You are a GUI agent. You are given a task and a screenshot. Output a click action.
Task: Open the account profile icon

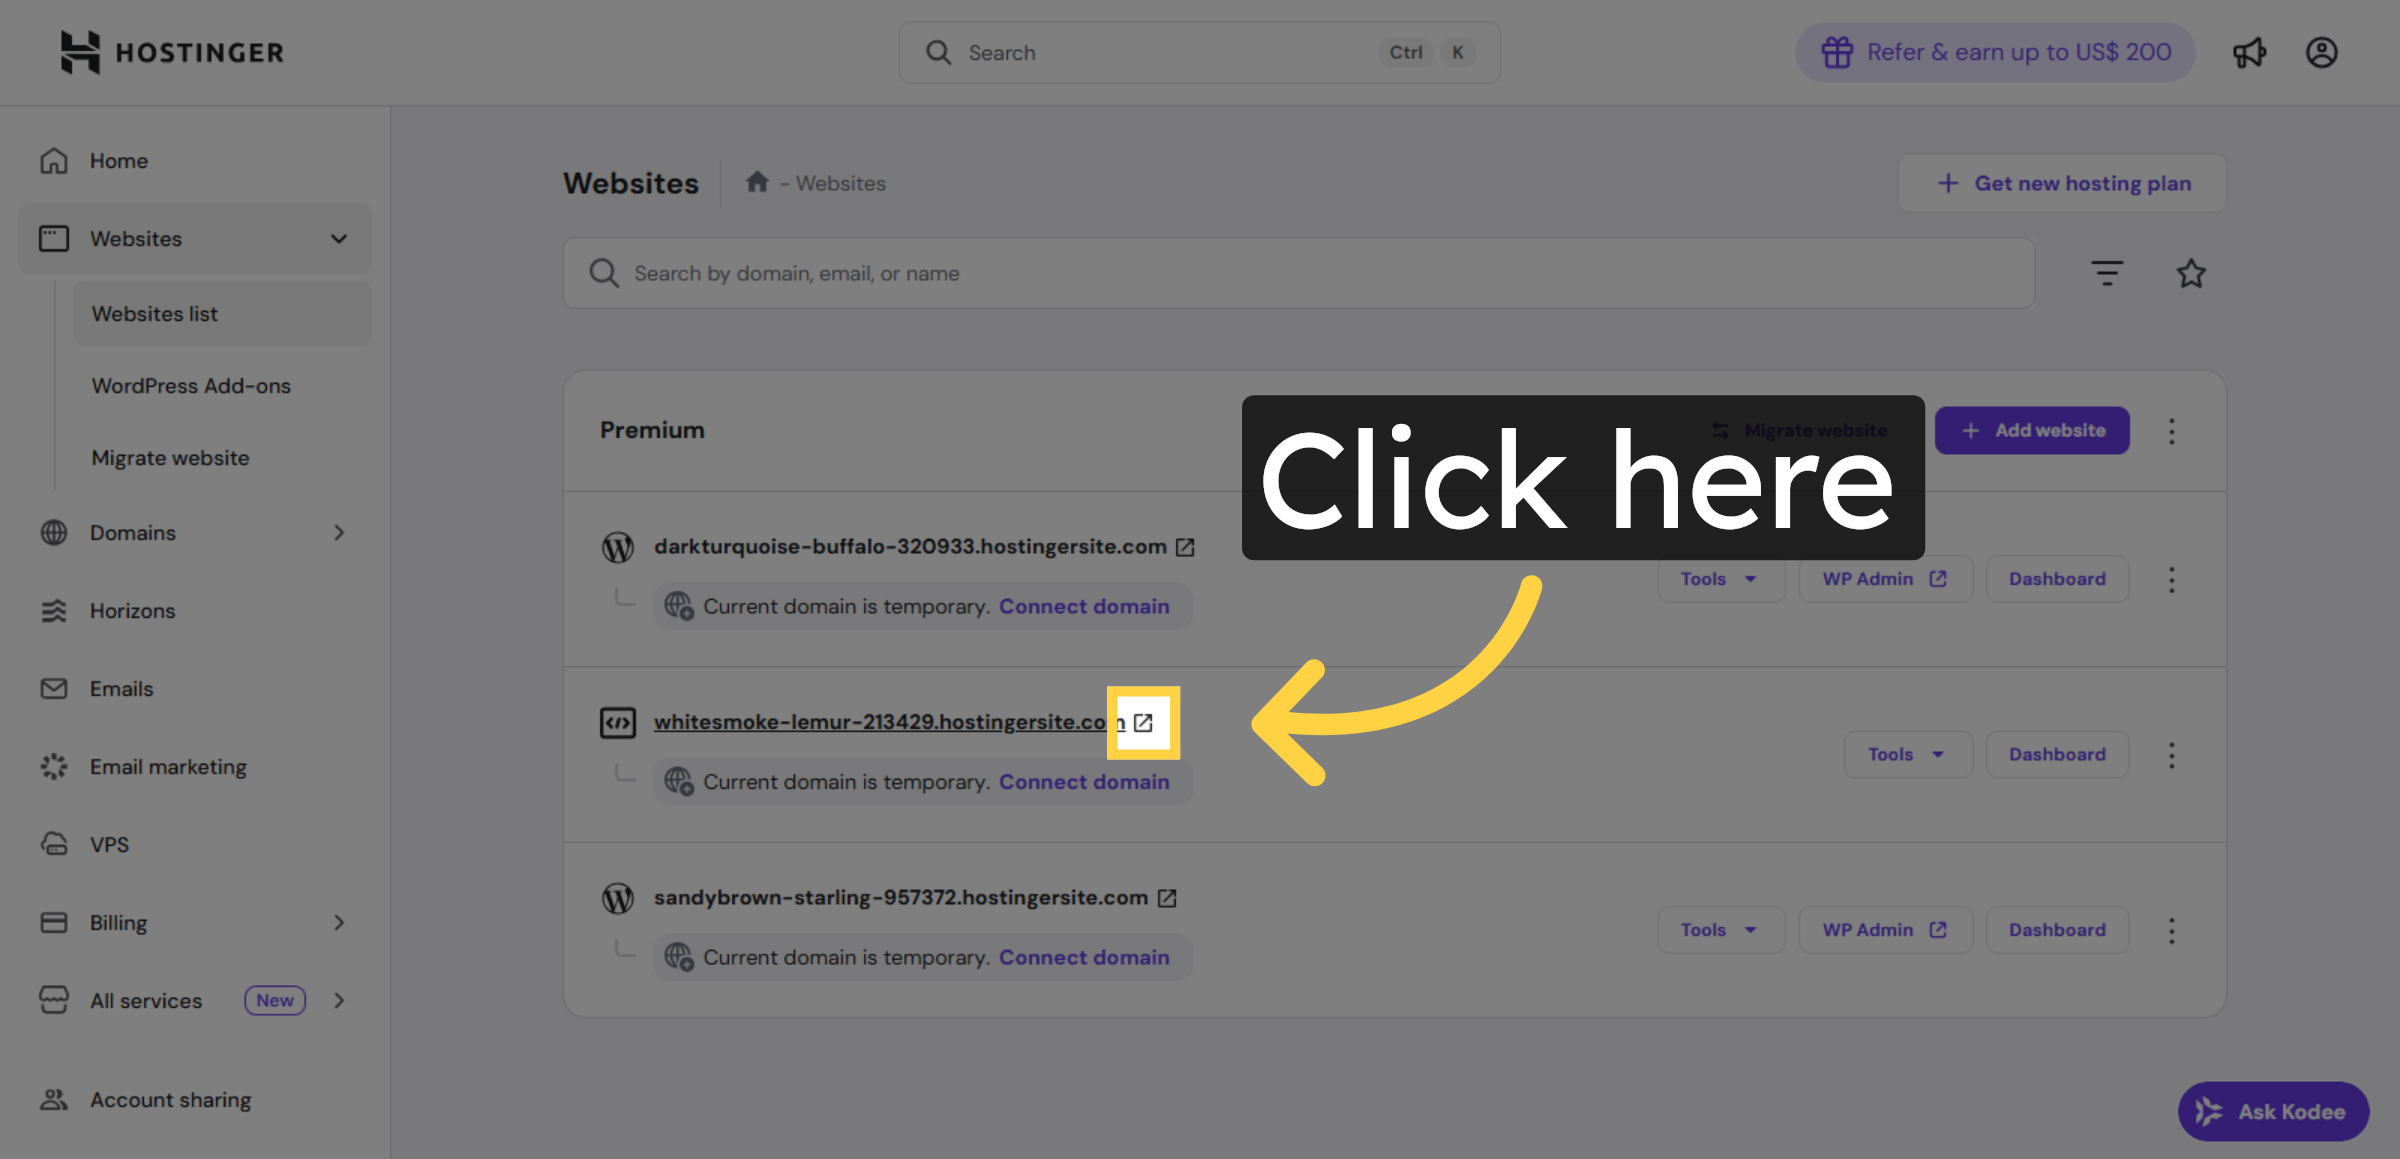[2322, 52]
